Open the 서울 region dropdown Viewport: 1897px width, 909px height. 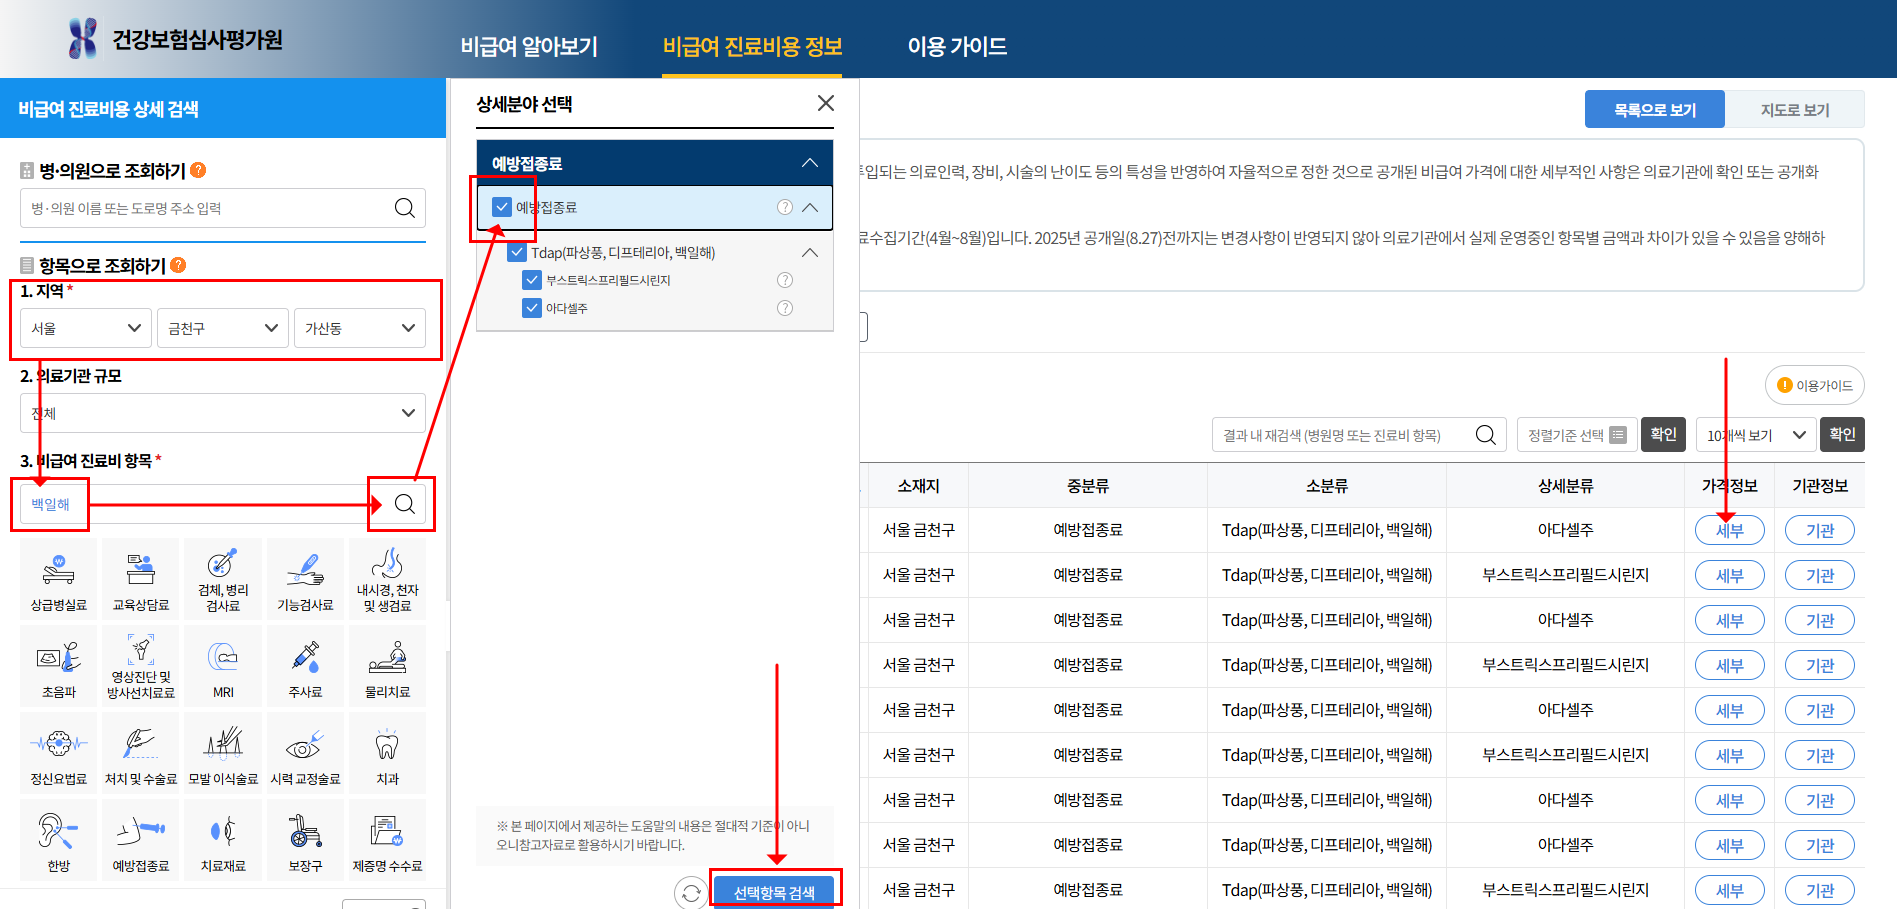click(x=86, y=328)
